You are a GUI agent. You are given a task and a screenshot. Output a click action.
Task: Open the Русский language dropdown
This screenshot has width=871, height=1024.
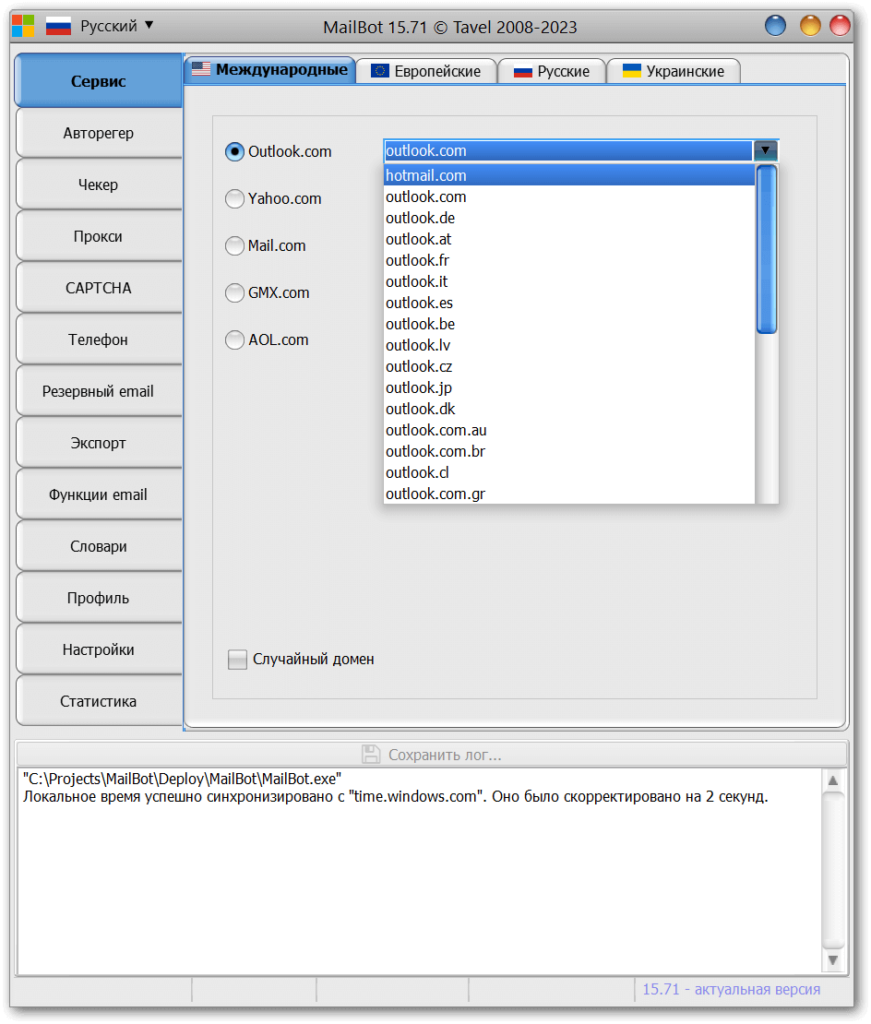[x=116, y=26]
